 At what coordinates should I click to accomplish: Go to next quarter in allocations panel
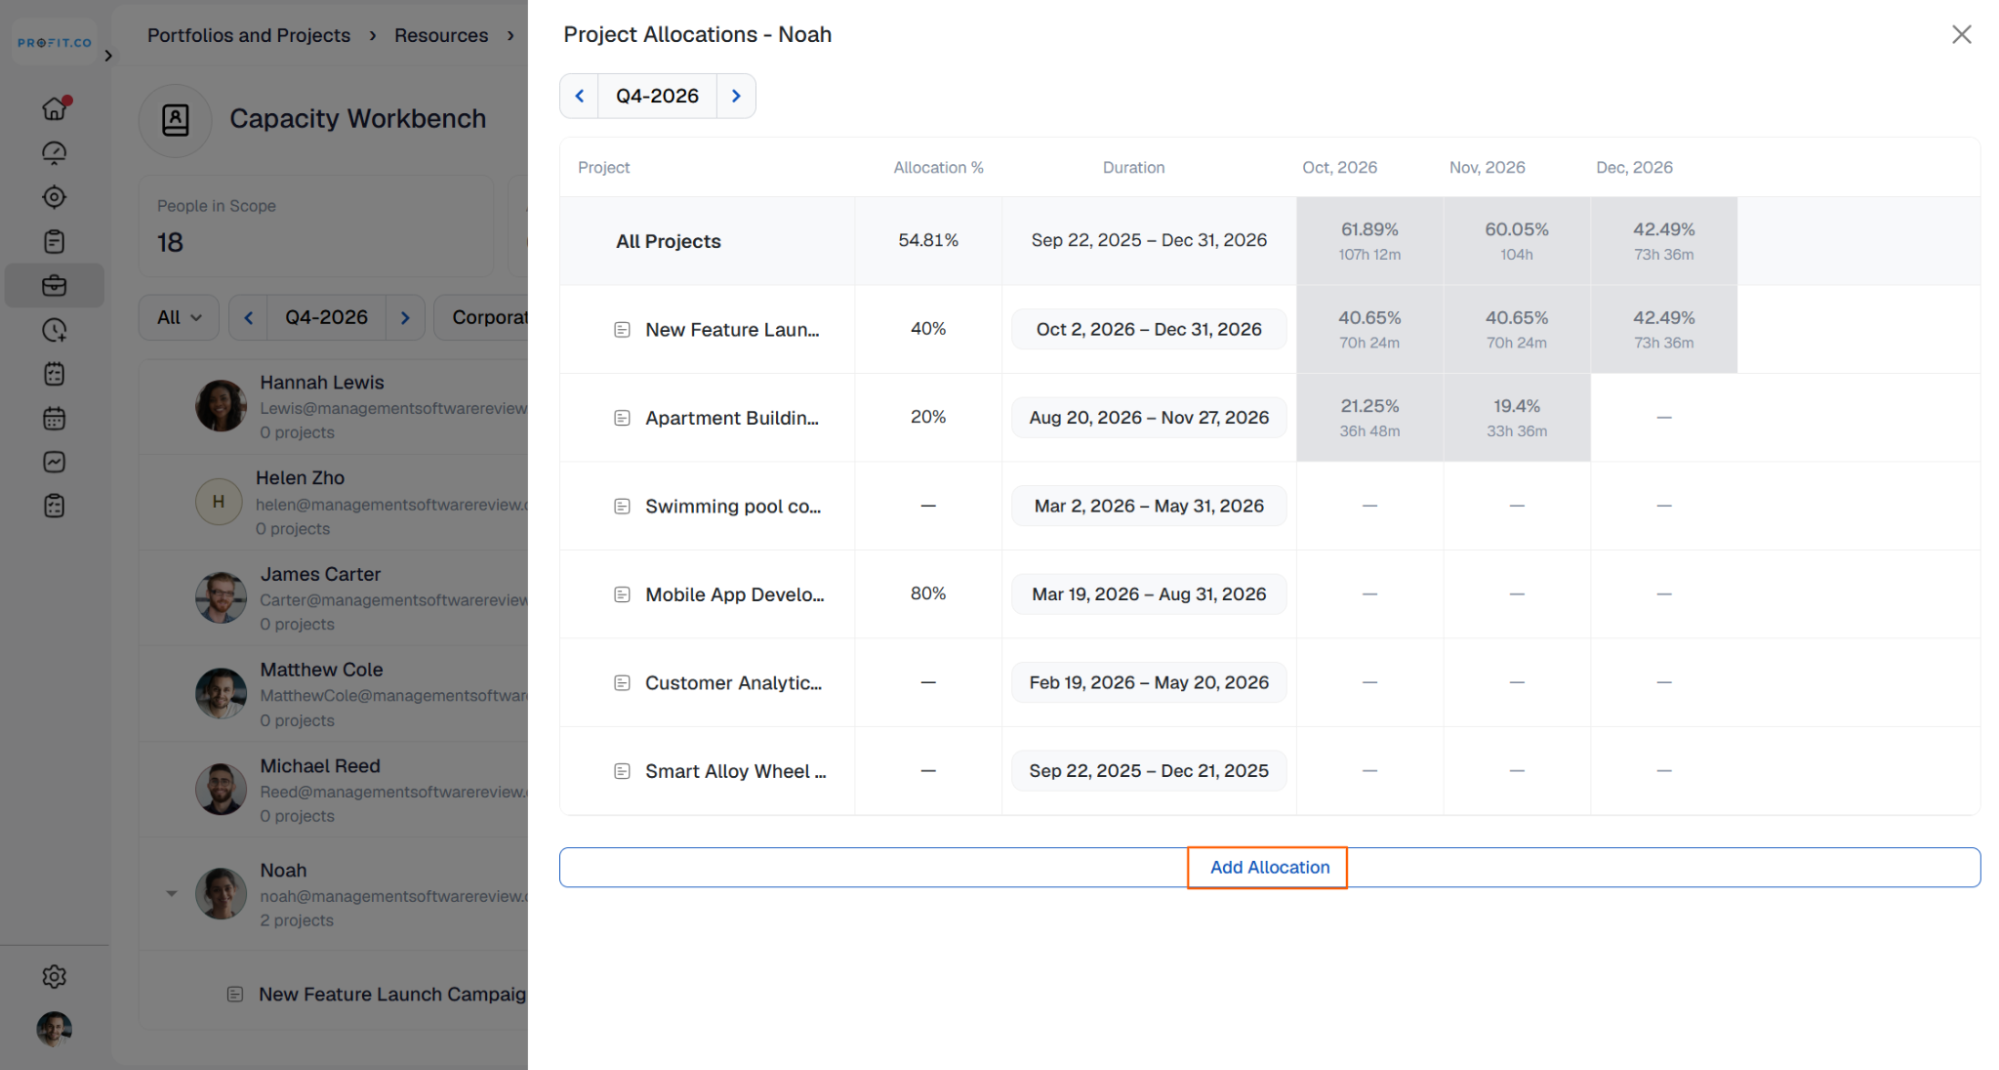pyautogui.click(x=736, y=96)
